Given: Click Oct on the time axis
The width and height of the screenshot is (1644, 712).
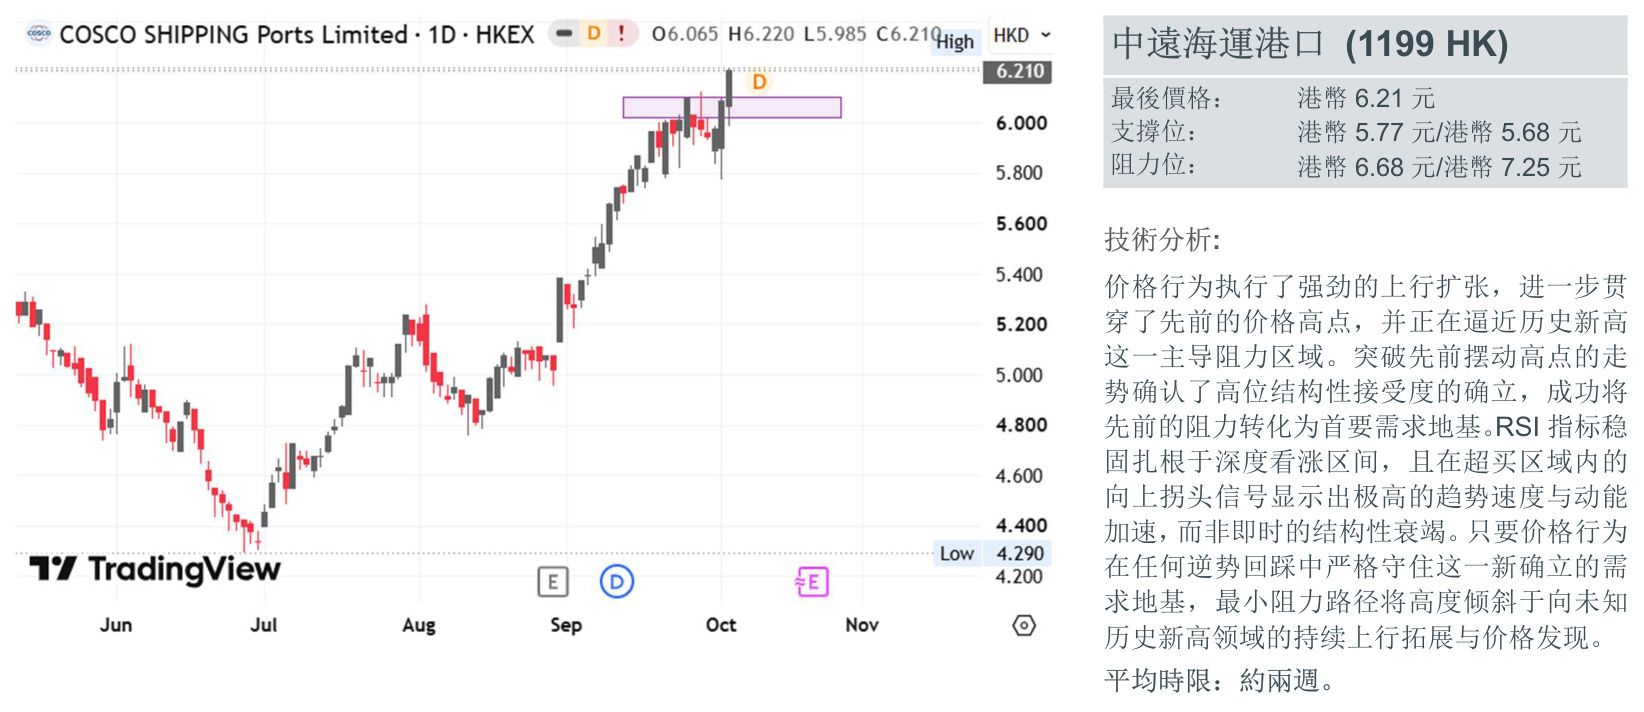Looking at the screenshot, I should 721,625.
